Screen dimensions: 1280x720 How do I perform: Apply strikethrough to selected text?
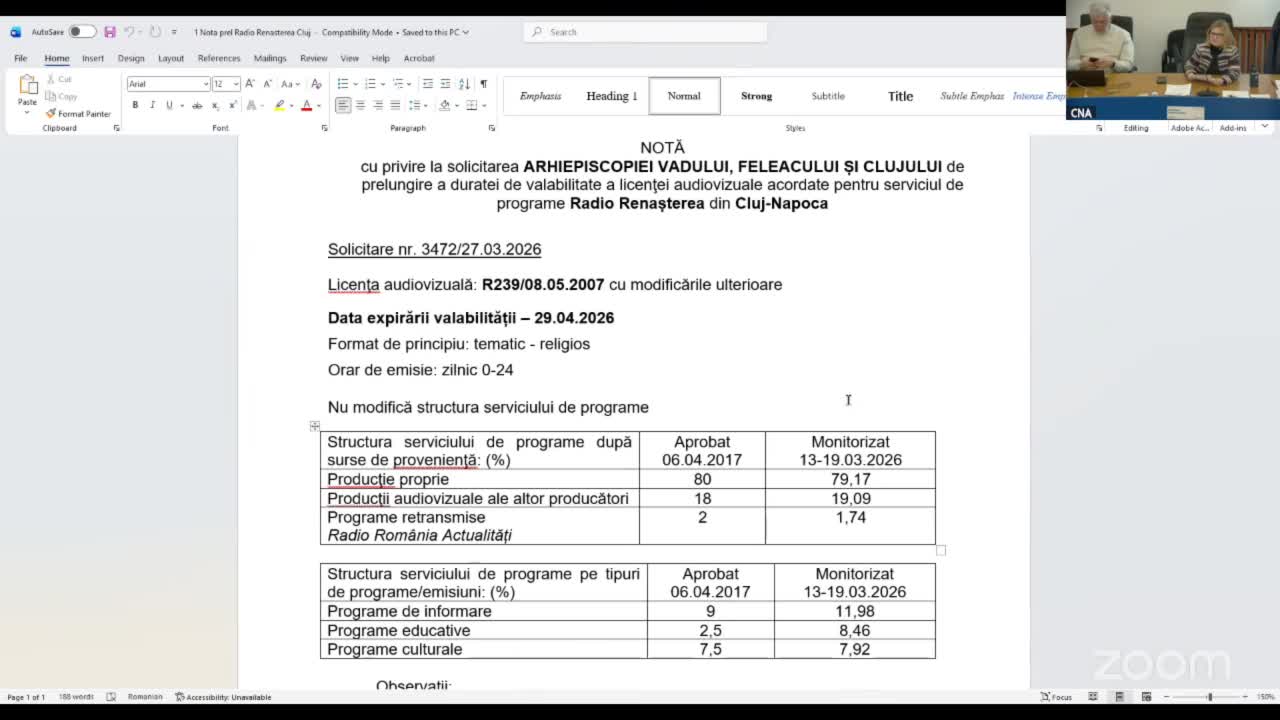point(198,104)
